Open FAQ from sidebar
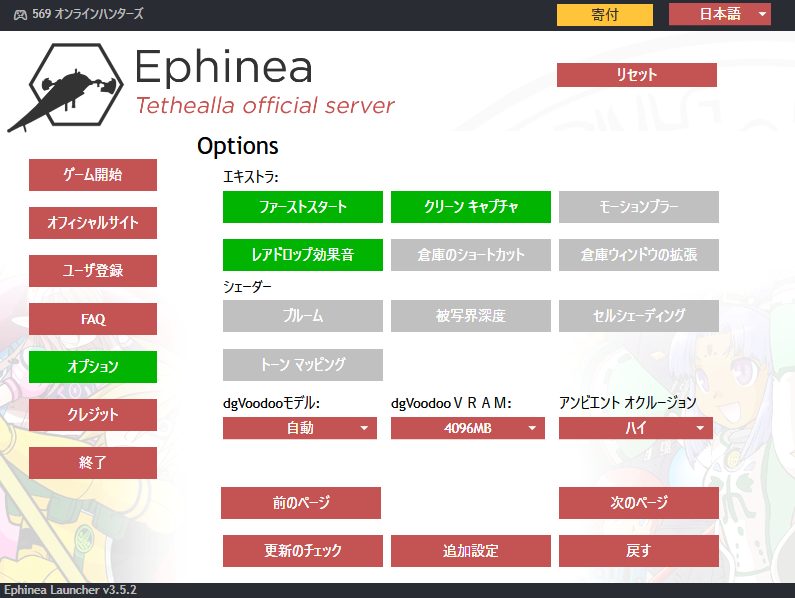 [x=93, y=319]
